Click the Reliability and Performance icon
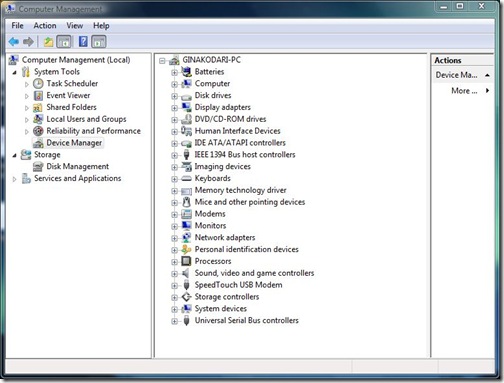This screenshot has width=504, height=383. pyautogui.click(x=38, y=131)
